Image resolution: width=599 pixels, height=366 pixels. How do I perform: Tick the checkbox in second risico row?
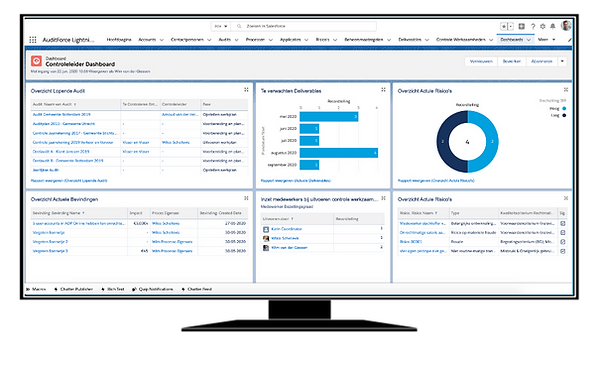tap(563, 233)
